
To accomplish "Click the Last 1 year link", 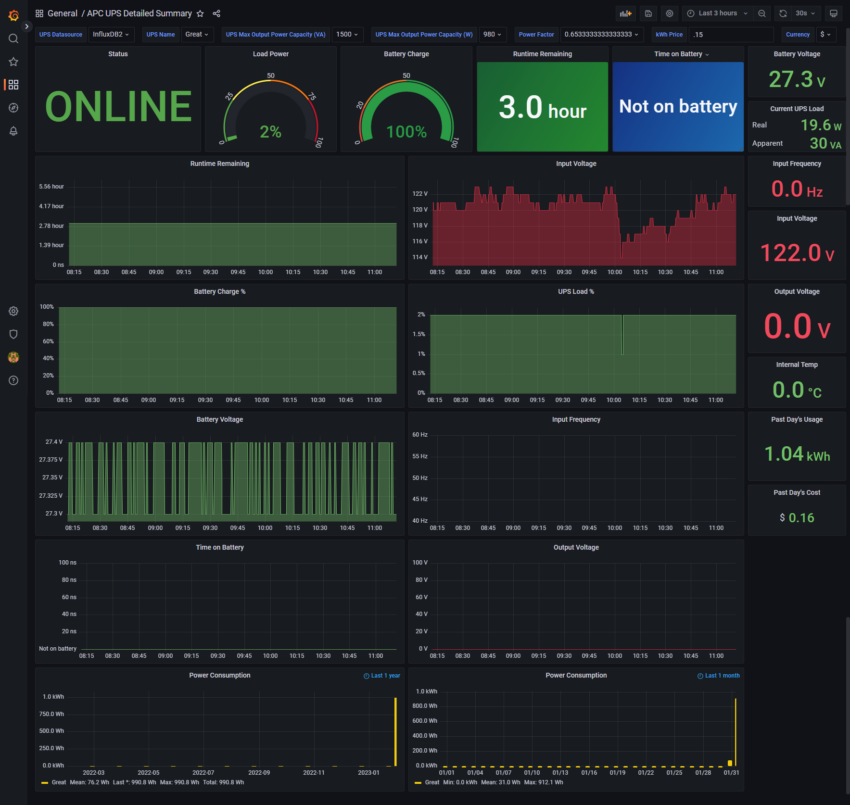I will tap(381, 675).
